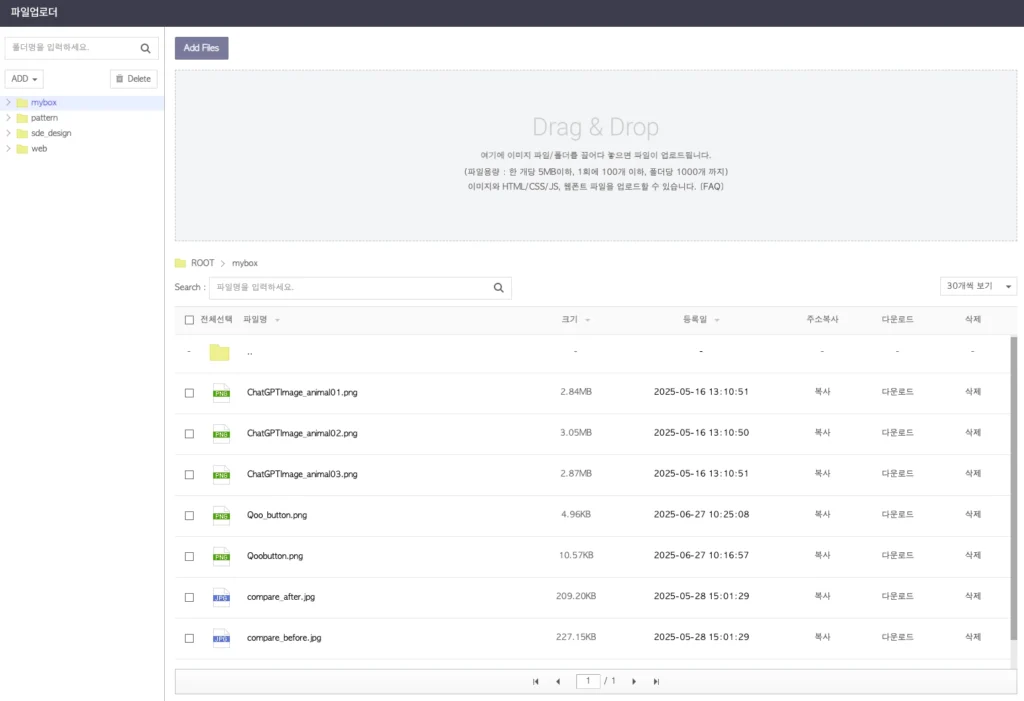Click the 2025-06-27 10:25:08 date cell
This screenshot has width=1024, height=701.
tap(701, 515)
